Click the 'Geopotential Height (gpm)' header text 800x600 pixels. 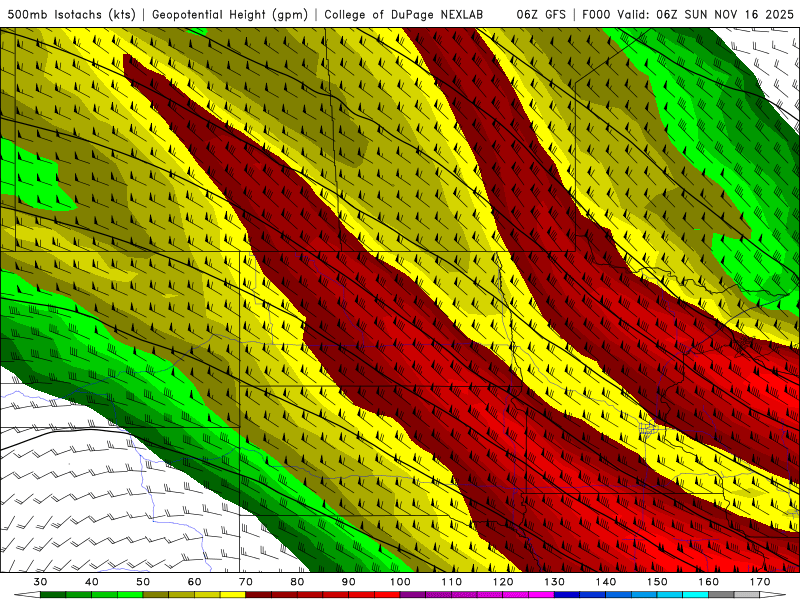[x=230, y=15]
